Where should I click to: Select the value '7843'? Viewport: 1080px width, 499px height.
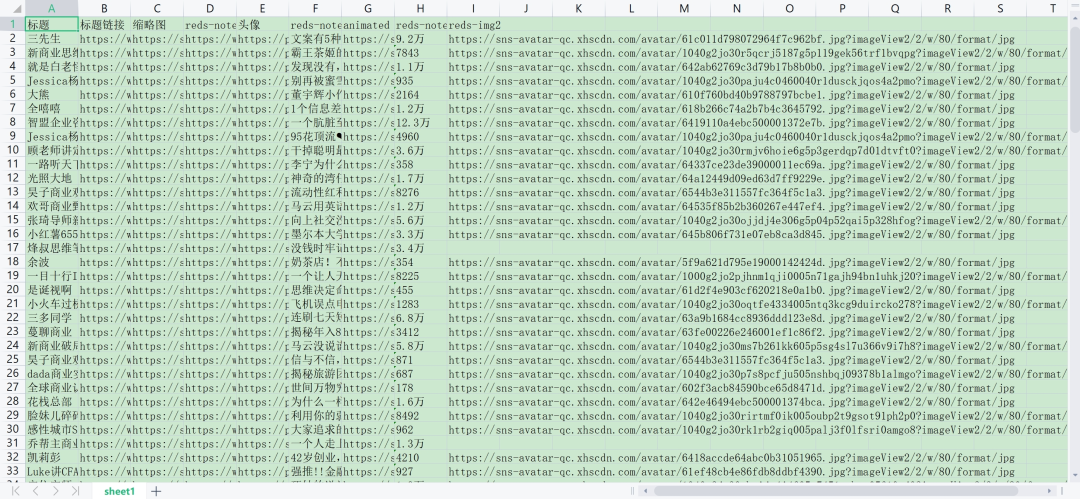click(x=420, y=52)
